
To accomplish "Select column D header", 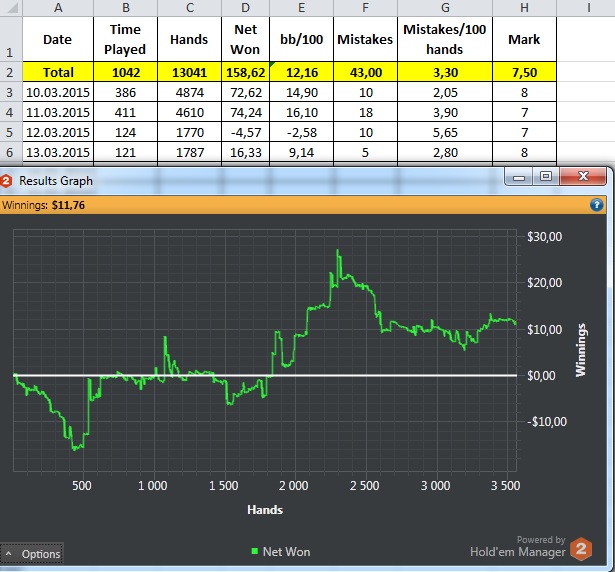I will point(246,8).
